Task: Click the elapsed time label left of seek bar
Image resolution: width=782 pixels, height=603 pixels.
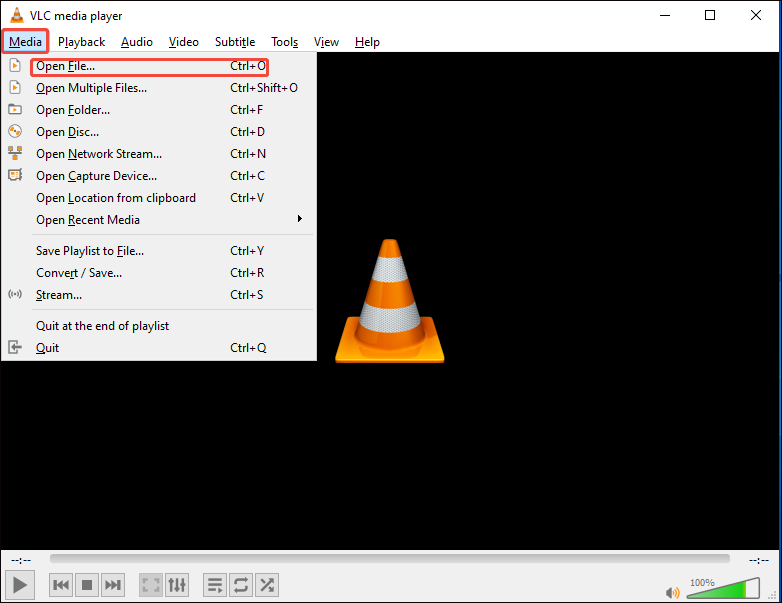Action: tap(21, 560)
